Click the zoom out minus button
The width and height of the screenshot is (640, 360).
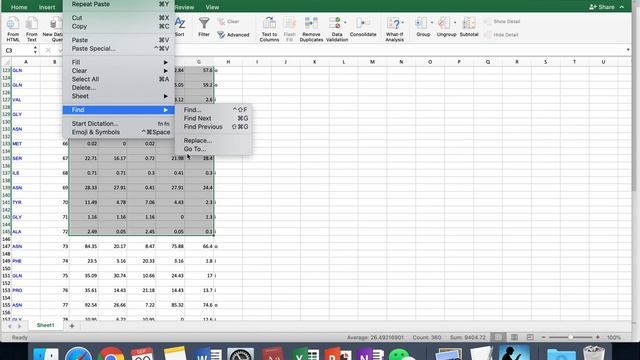tap(543, 338)
